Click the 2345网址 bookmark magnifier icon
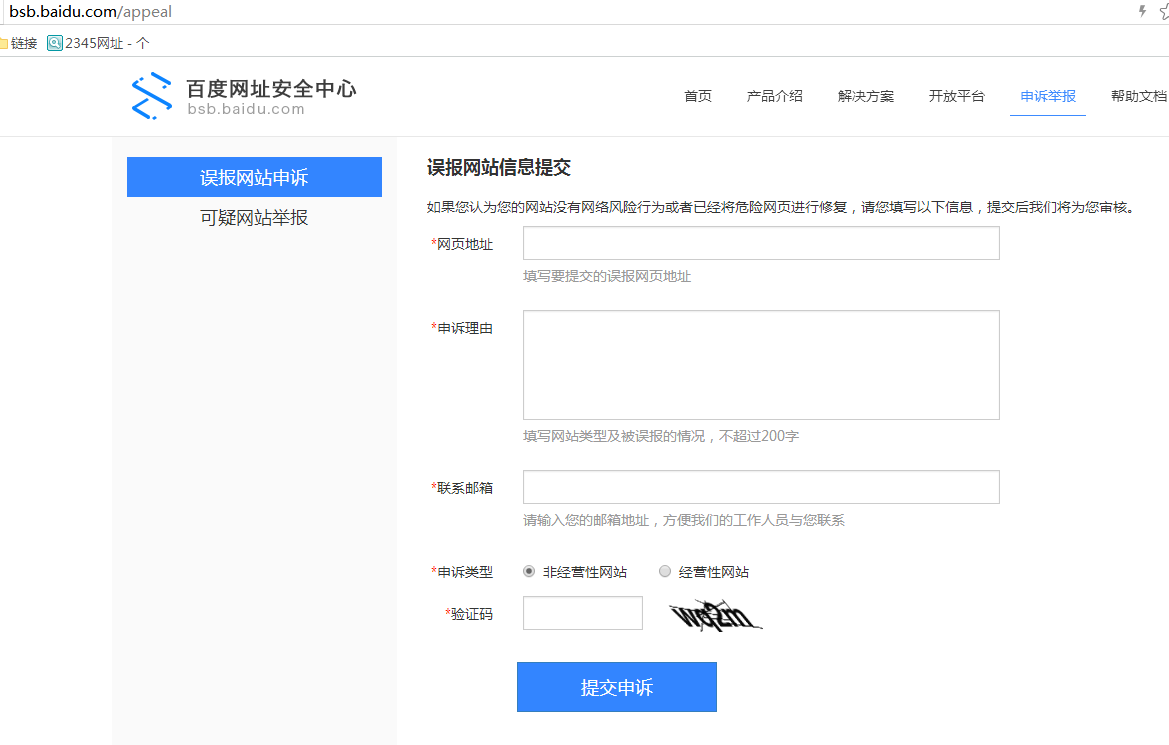1169x745 pixels. [x=54, y=43]
